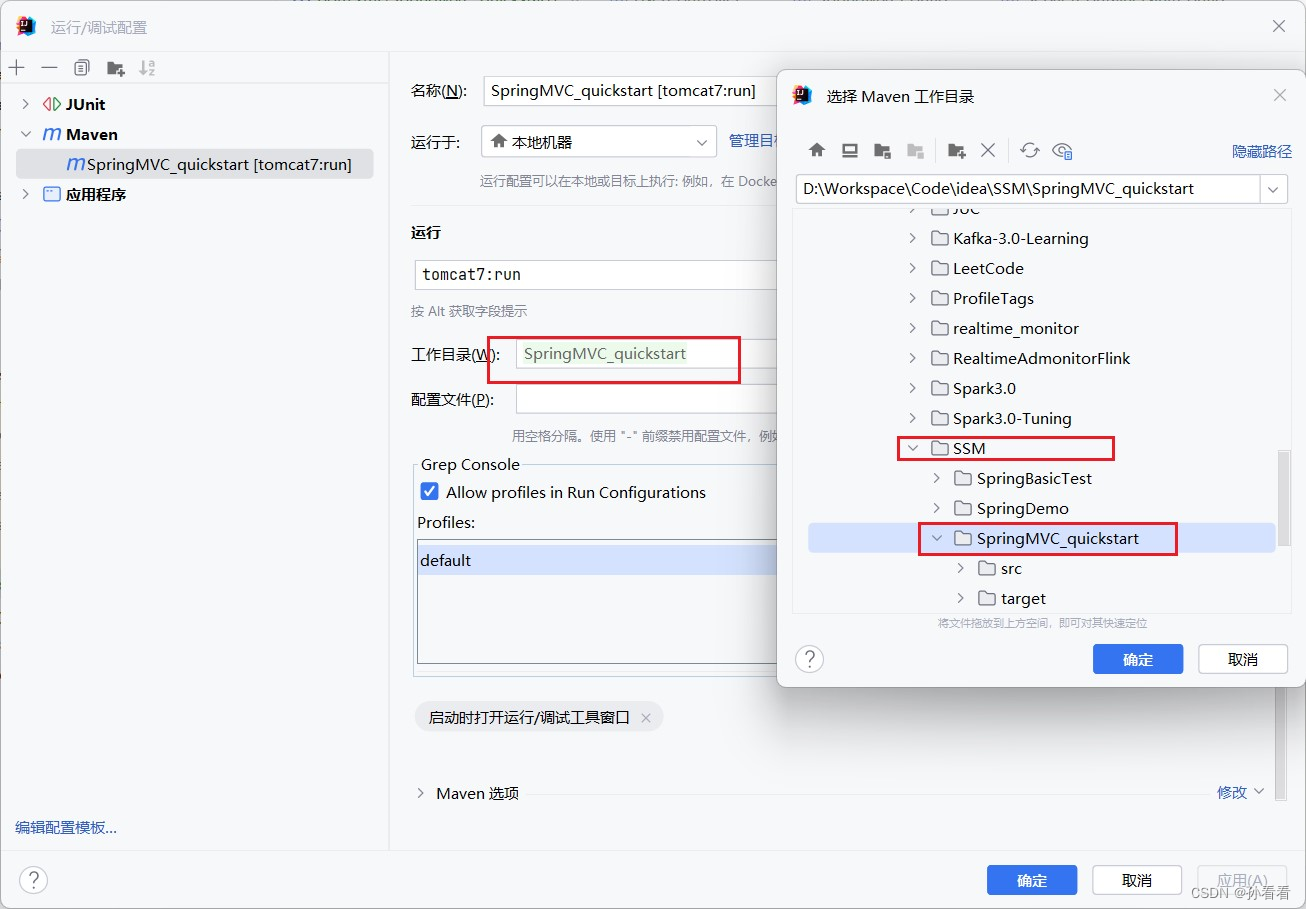Select SpringMVC_quickstart [tomcat7:run] configuration
The image size is (1306, 909).
(x=195, y=164)
